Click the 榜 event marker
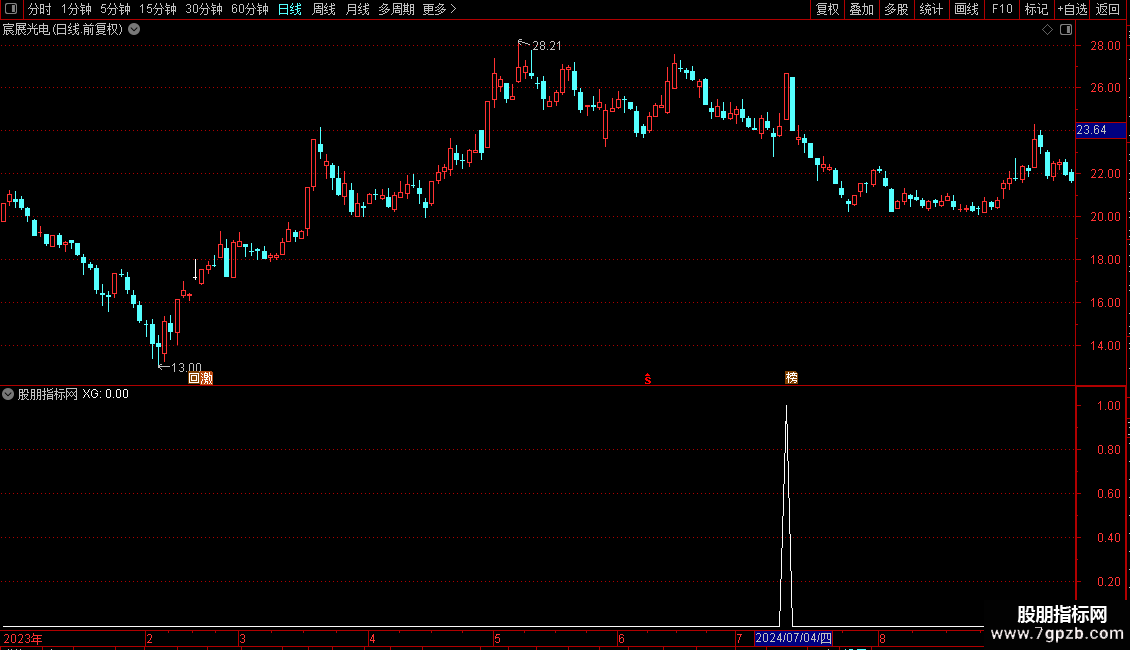The height and width of the screenshot is (650, 1130). 791,378
